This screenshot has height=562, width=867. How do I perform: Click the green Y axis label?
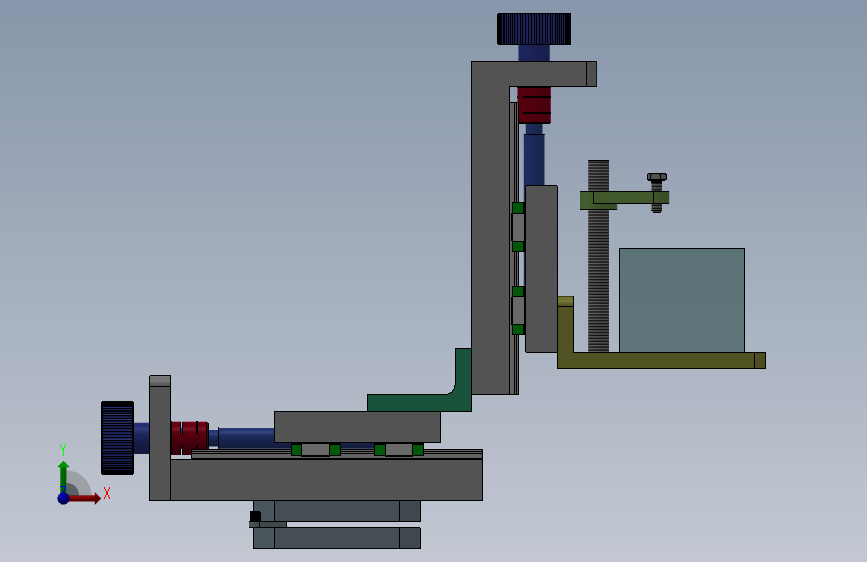(63, 450)
